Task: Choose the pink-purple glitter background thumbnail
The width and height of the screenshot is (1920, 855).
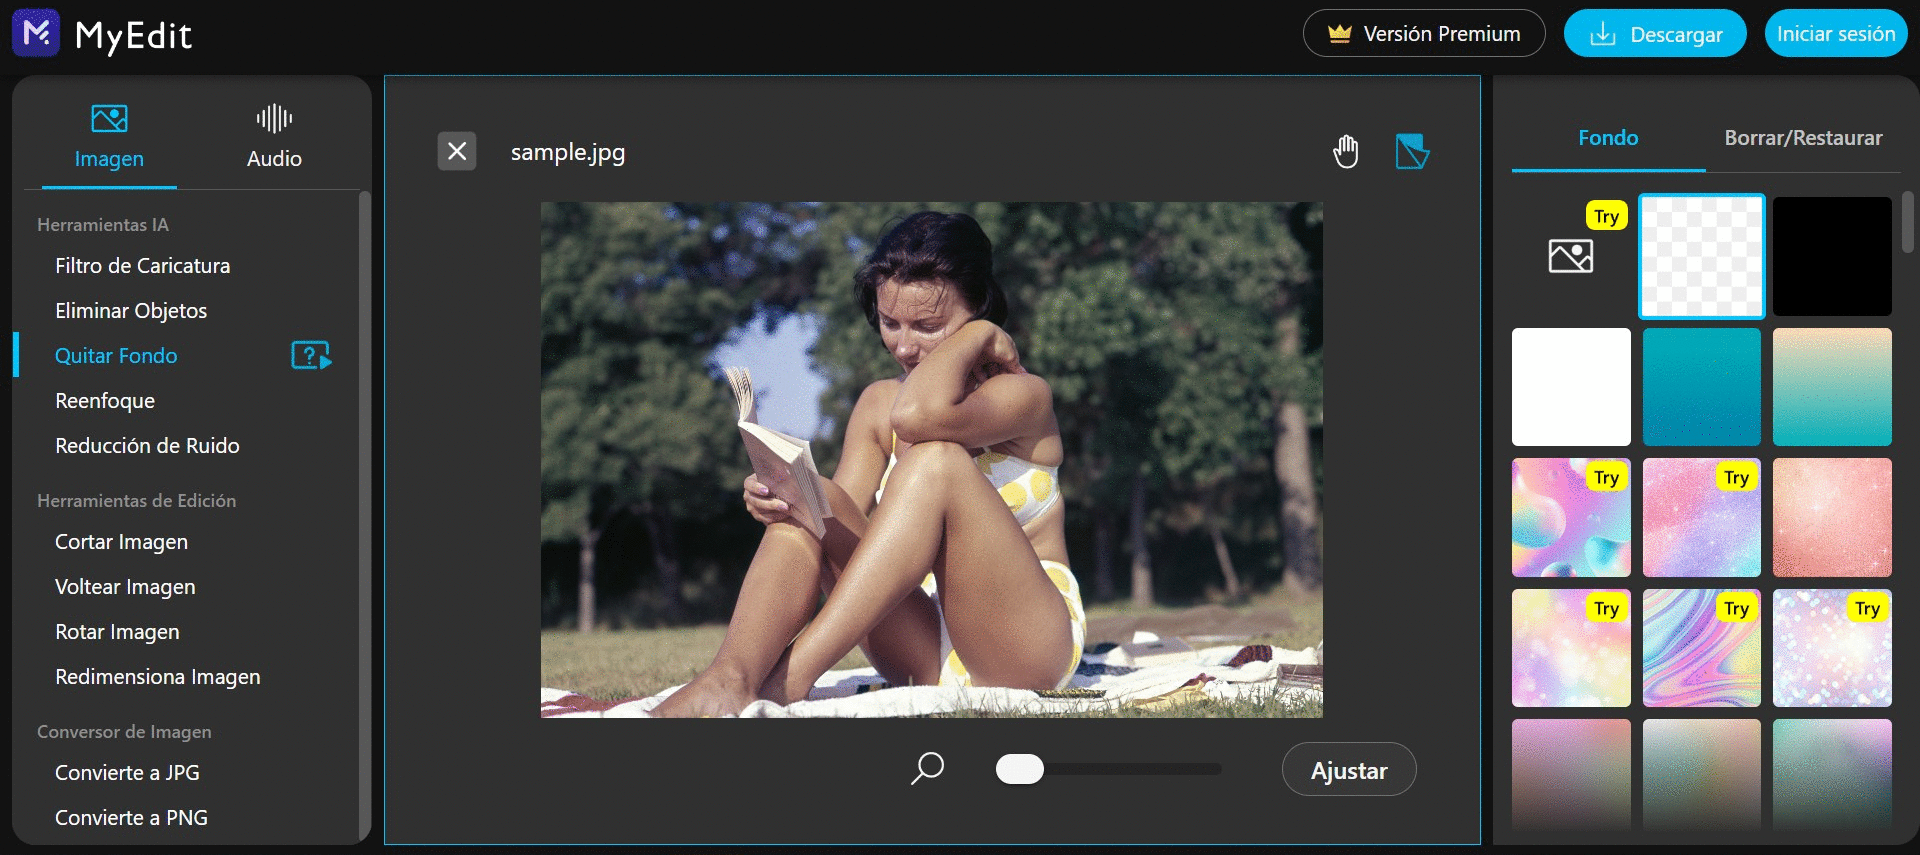Action: tap(1701, 517)
